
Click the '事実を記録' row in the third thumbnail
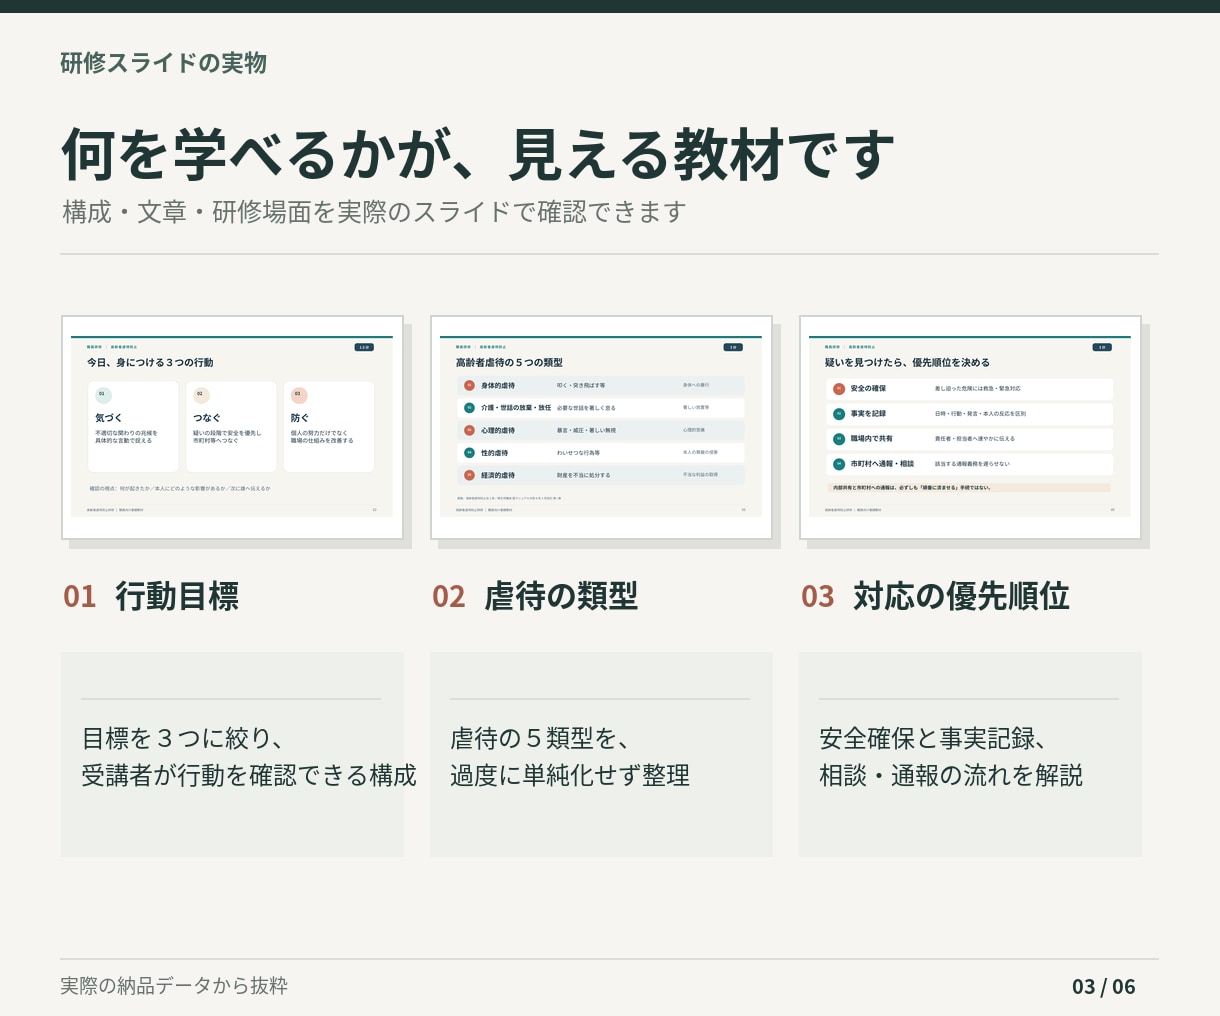[970, 414]
